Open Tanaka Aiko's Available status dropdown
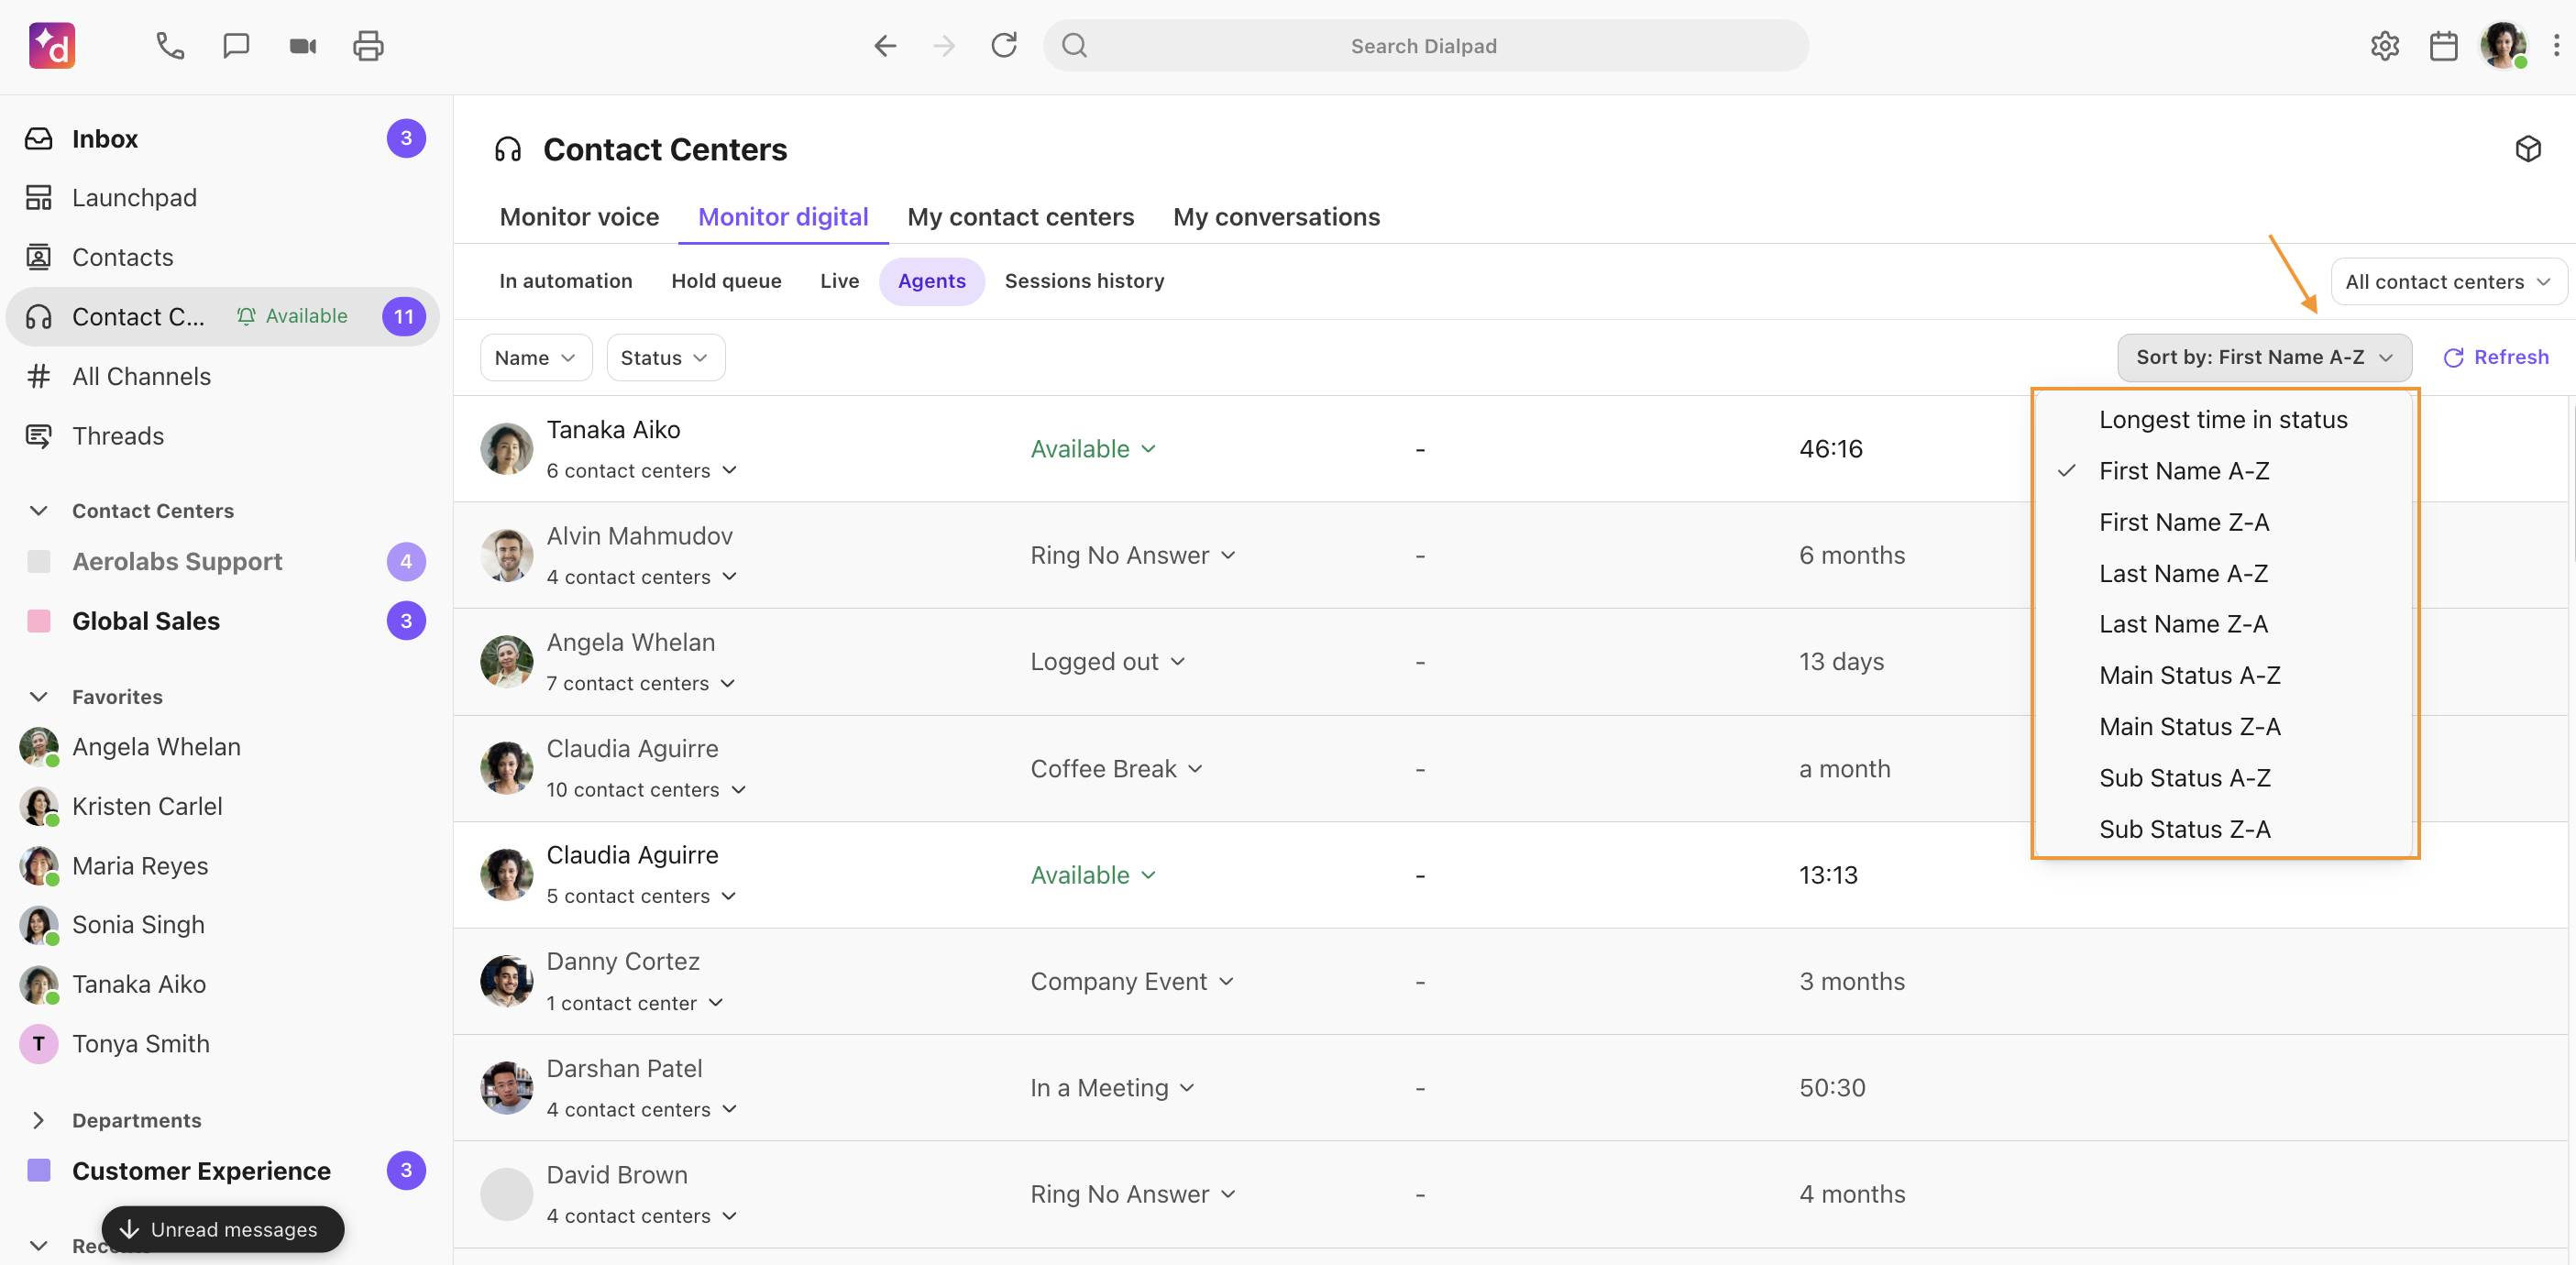This screenshot has height=1265, width=2576. click(1093, 449)
